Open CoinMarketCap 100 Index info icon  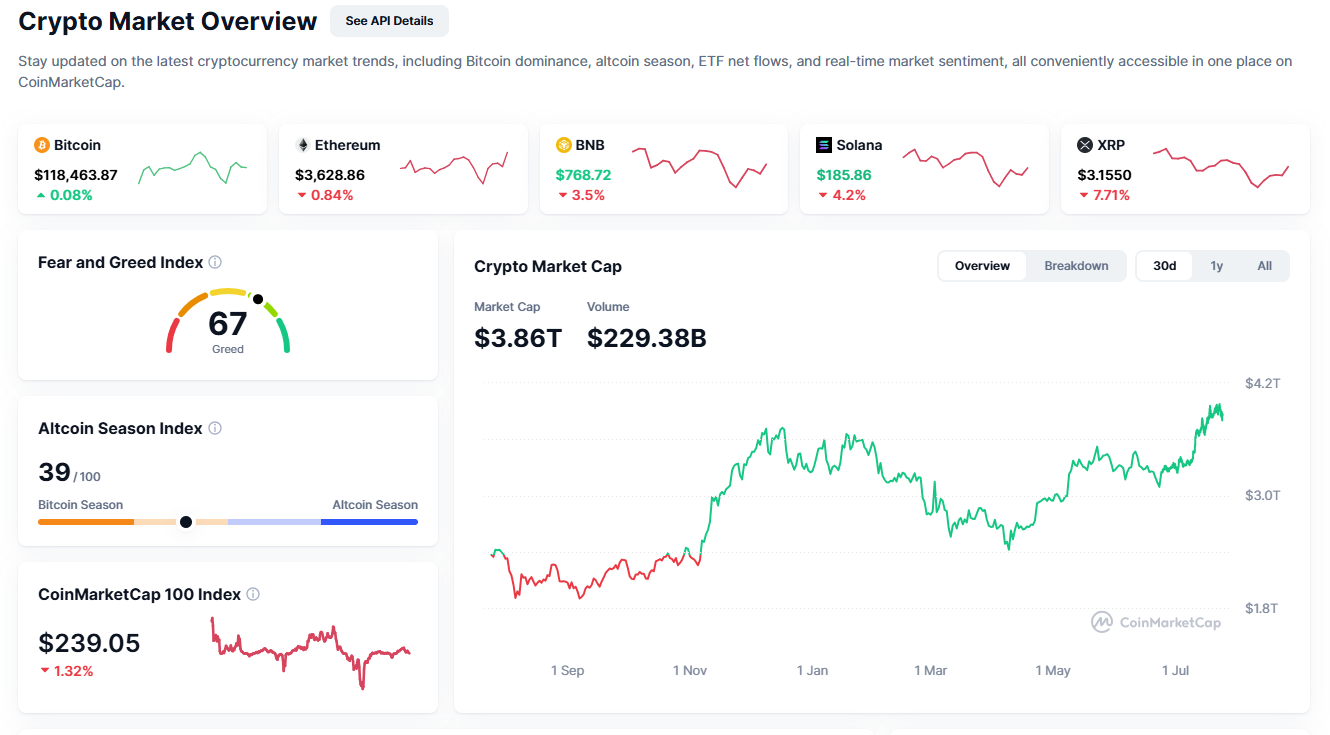tap(253, 594)
